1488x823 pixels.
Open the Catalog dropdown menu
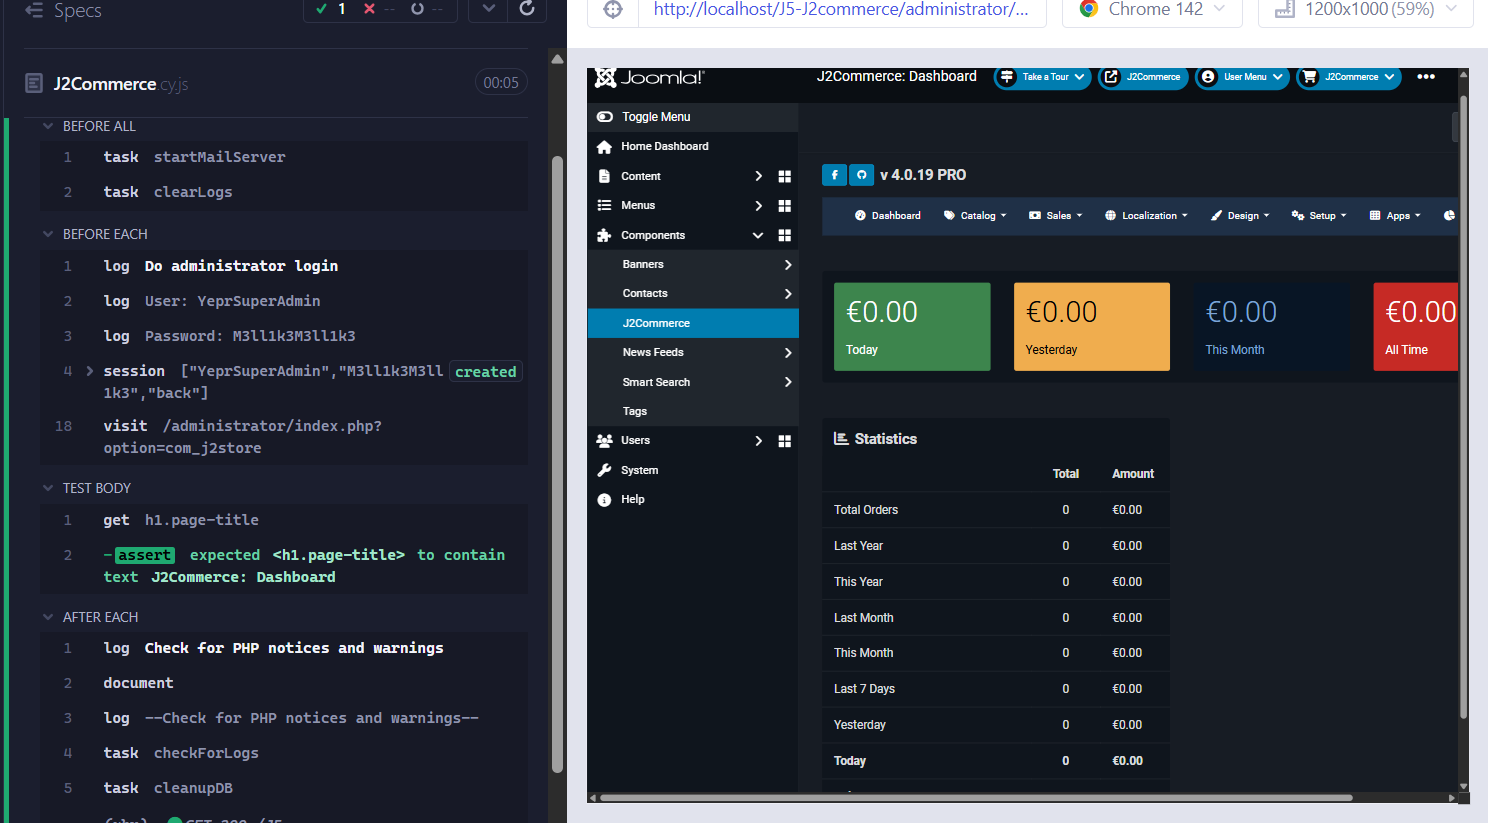tap(974, 215)
